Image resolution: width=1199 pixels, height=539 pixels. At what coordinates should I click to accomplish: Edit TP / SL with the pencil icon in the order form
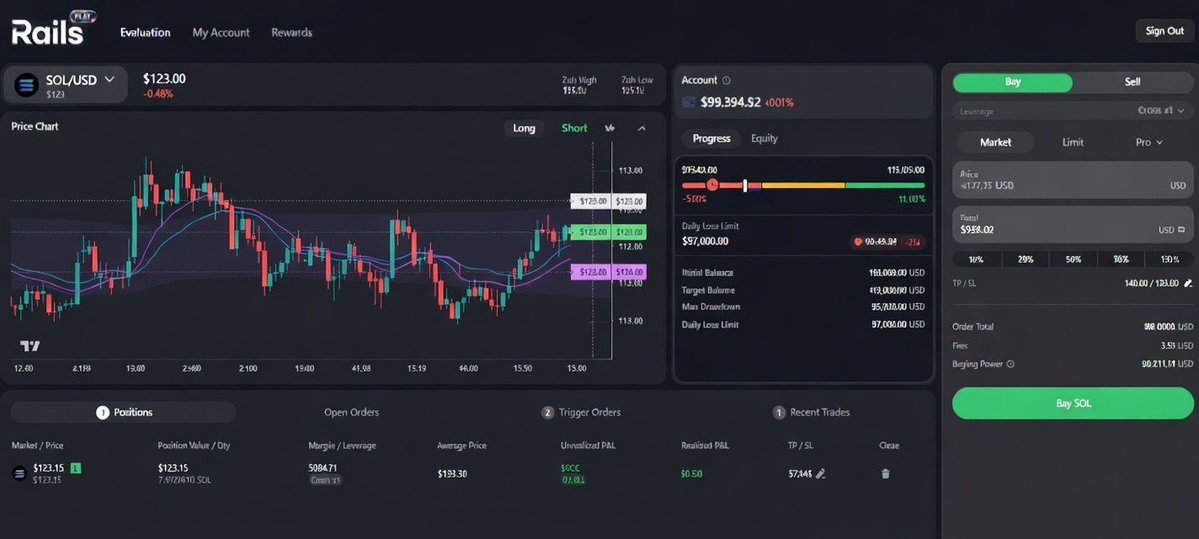pyautogui.click(x=1188, y=283)
